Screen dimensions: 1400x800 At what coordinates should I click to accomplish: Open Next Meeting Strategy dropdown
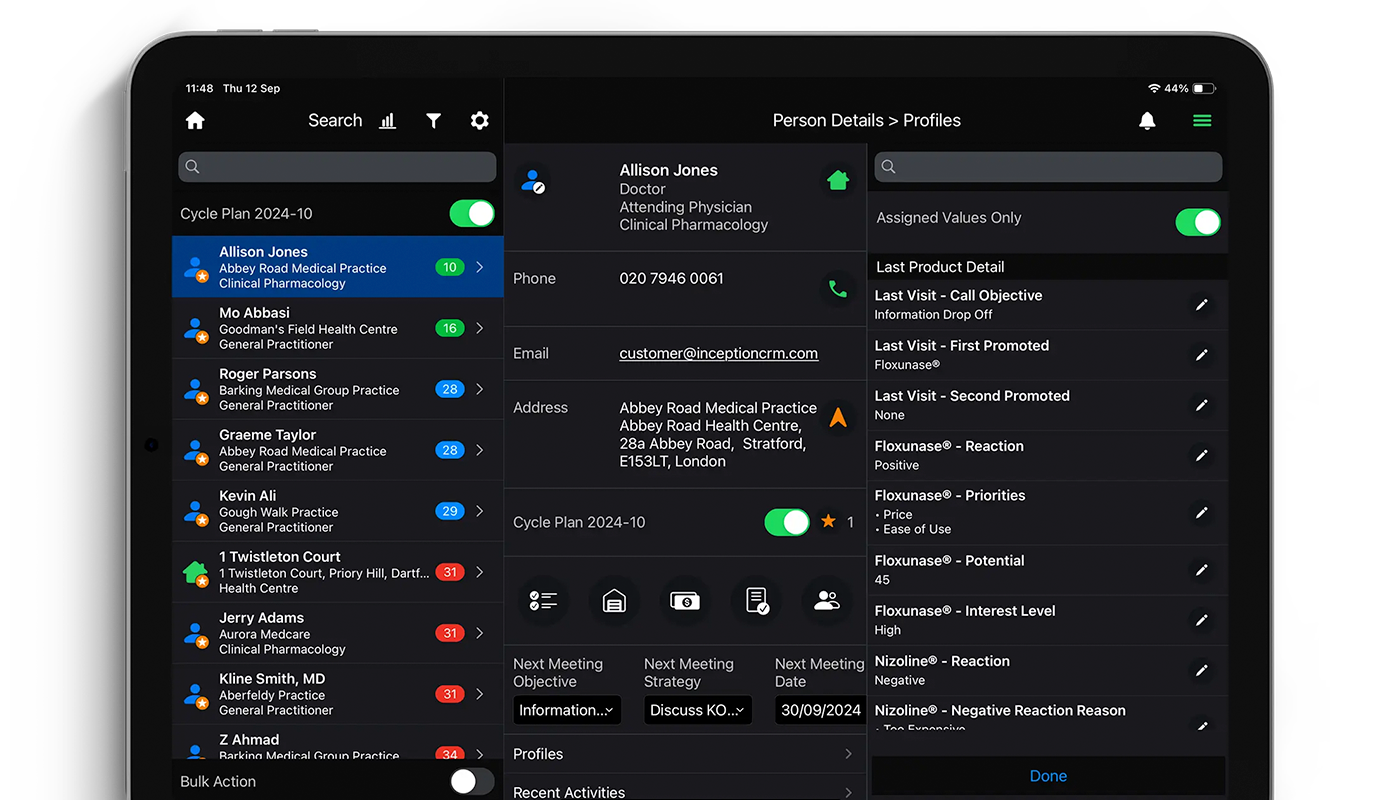point(697,710)
